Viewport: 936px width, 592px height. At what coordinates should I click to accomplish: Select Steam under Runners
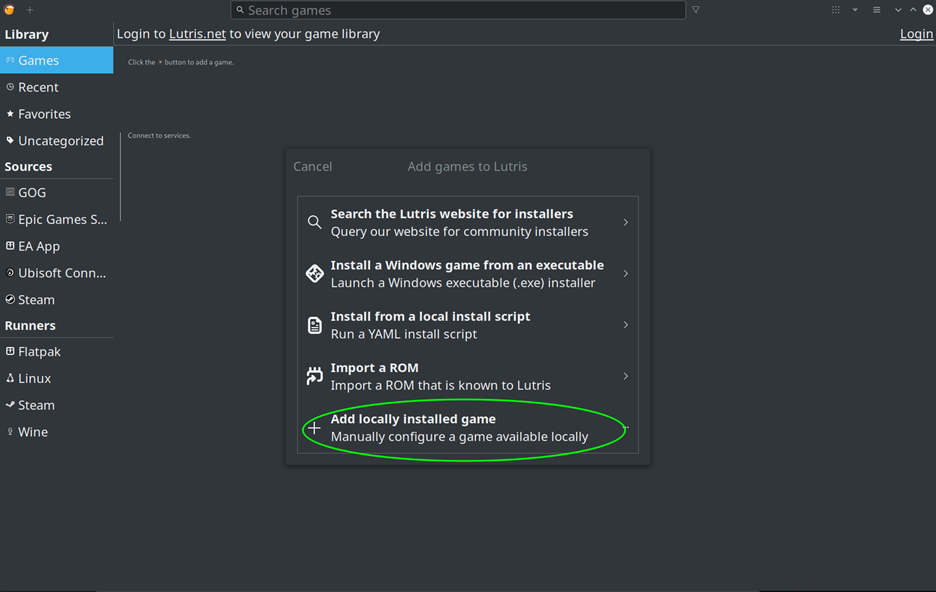tap(57, 406)
